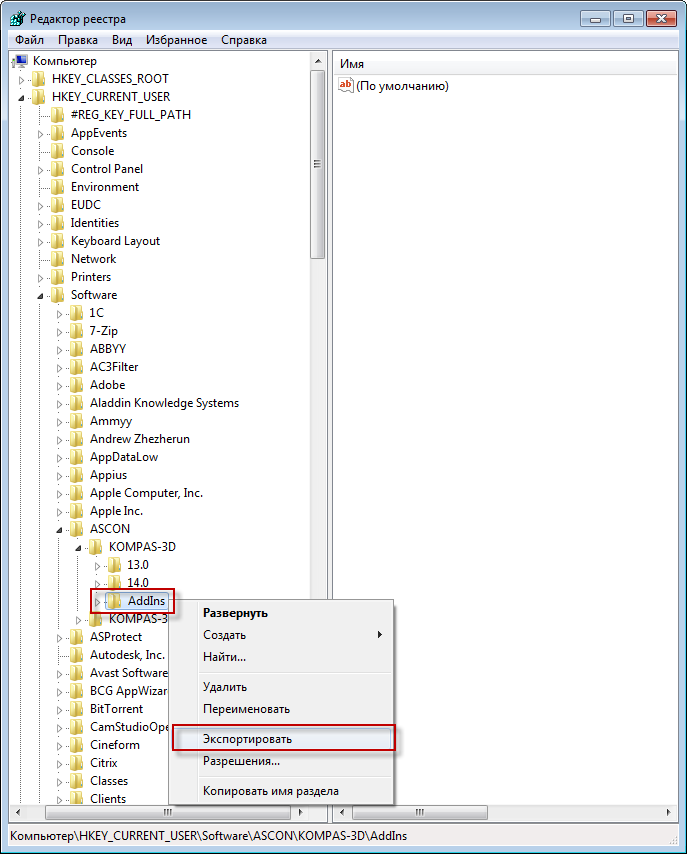Click the HKEY_CLASSES_ROOT folder icon
687x854 pixels.
(x=39, y=79)
